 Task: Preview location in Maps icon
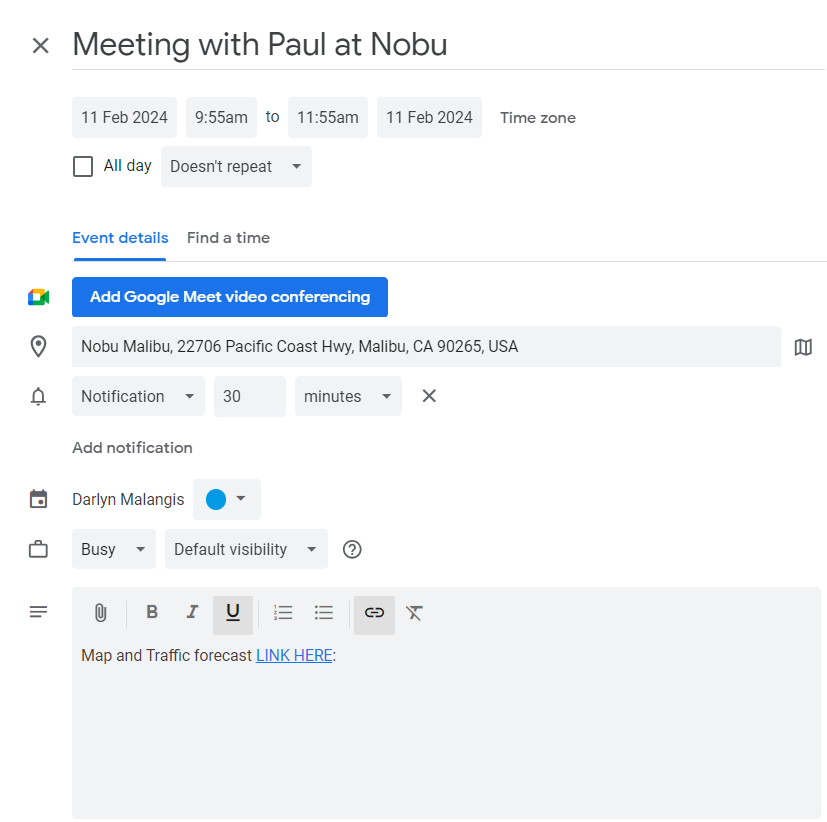pyautogui.click(x=803, y=347)
